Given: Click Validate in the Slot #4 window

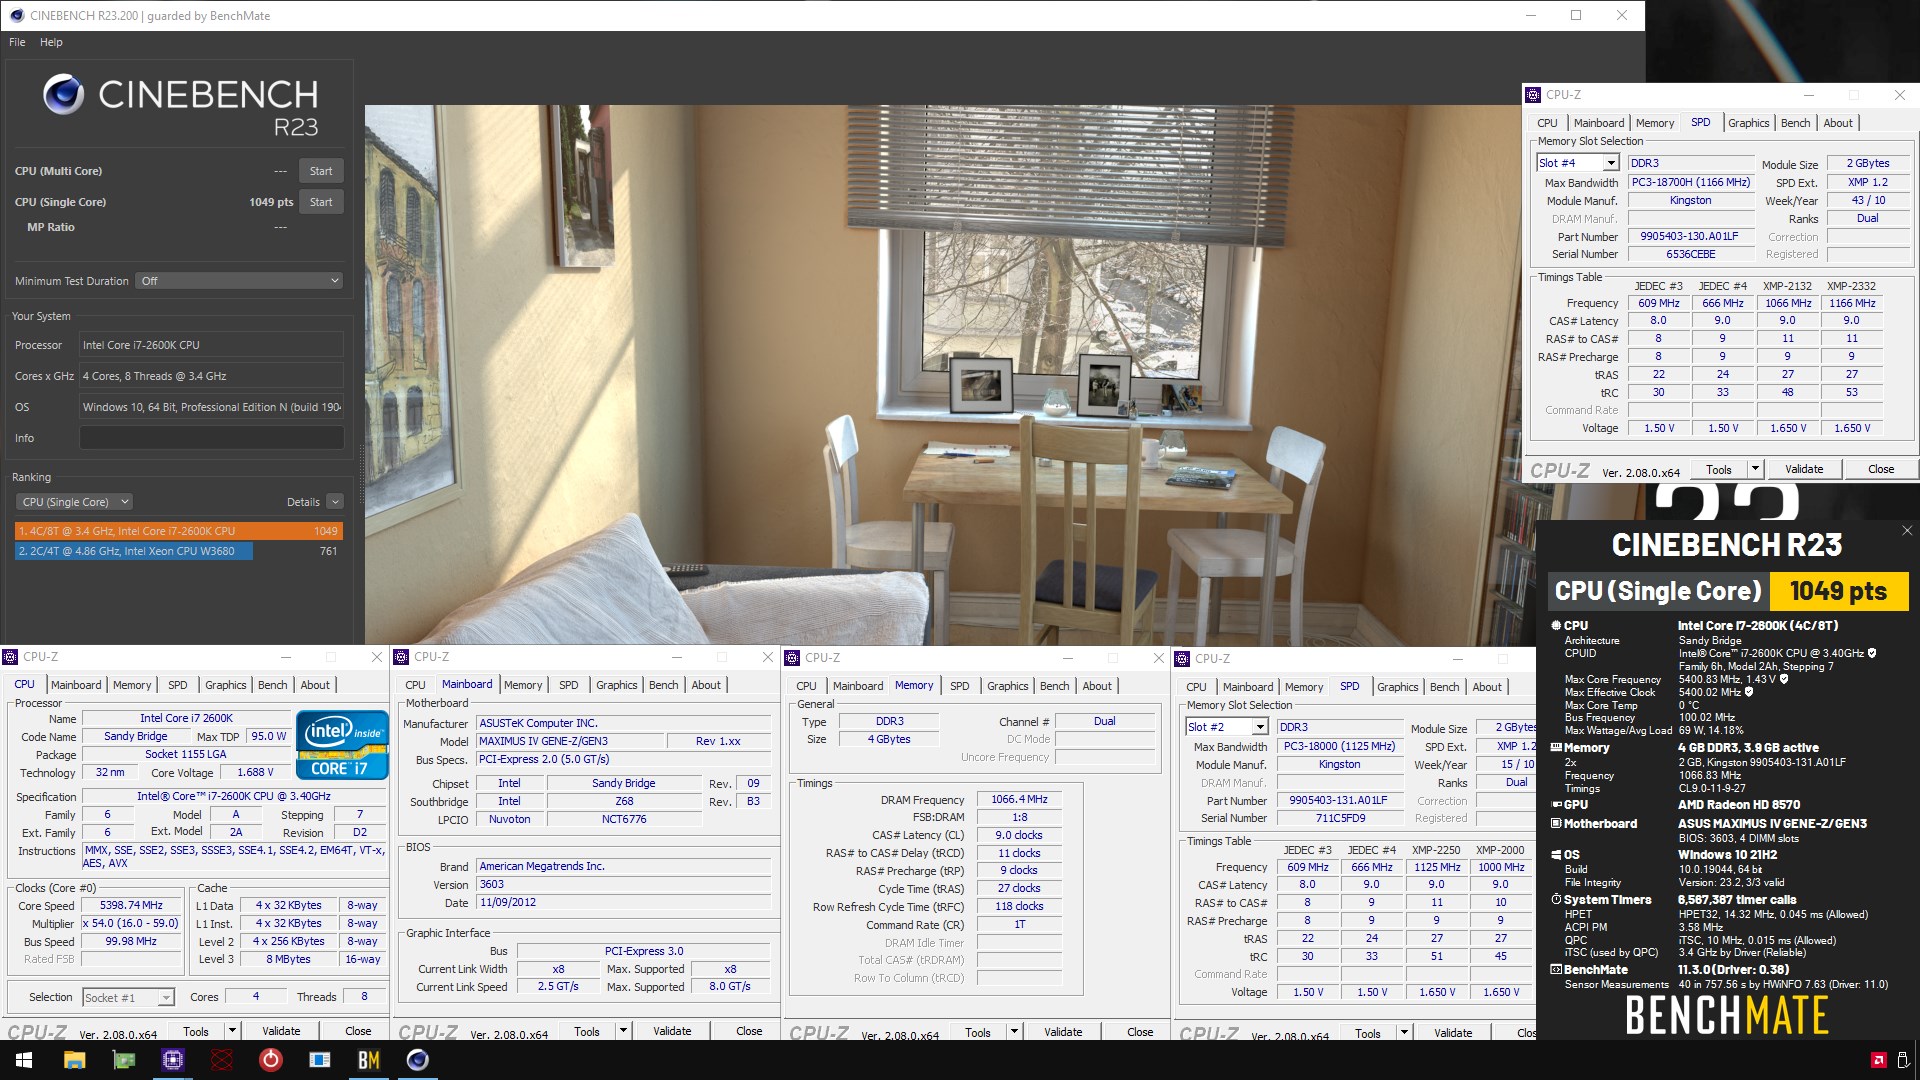Looking at the screenshot, I should (1804, 469).
